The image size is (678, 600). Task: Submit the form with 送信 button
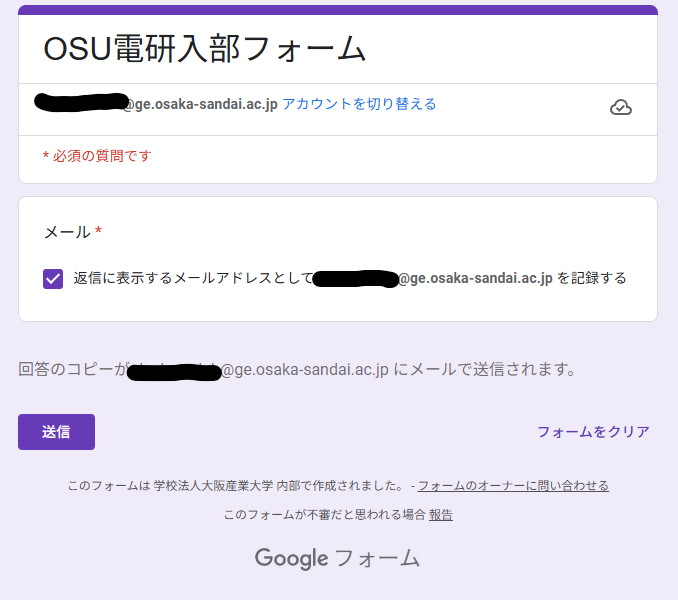point(56,432)
